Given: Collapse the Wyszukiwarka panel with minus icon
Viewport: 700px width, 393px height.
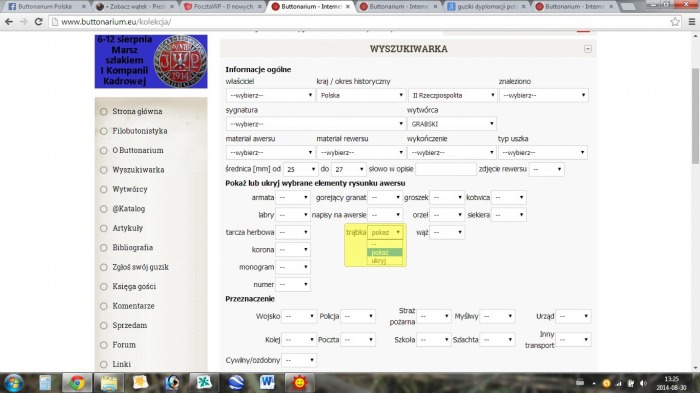Looking at the screenshot, I should (x=588, y=49).
